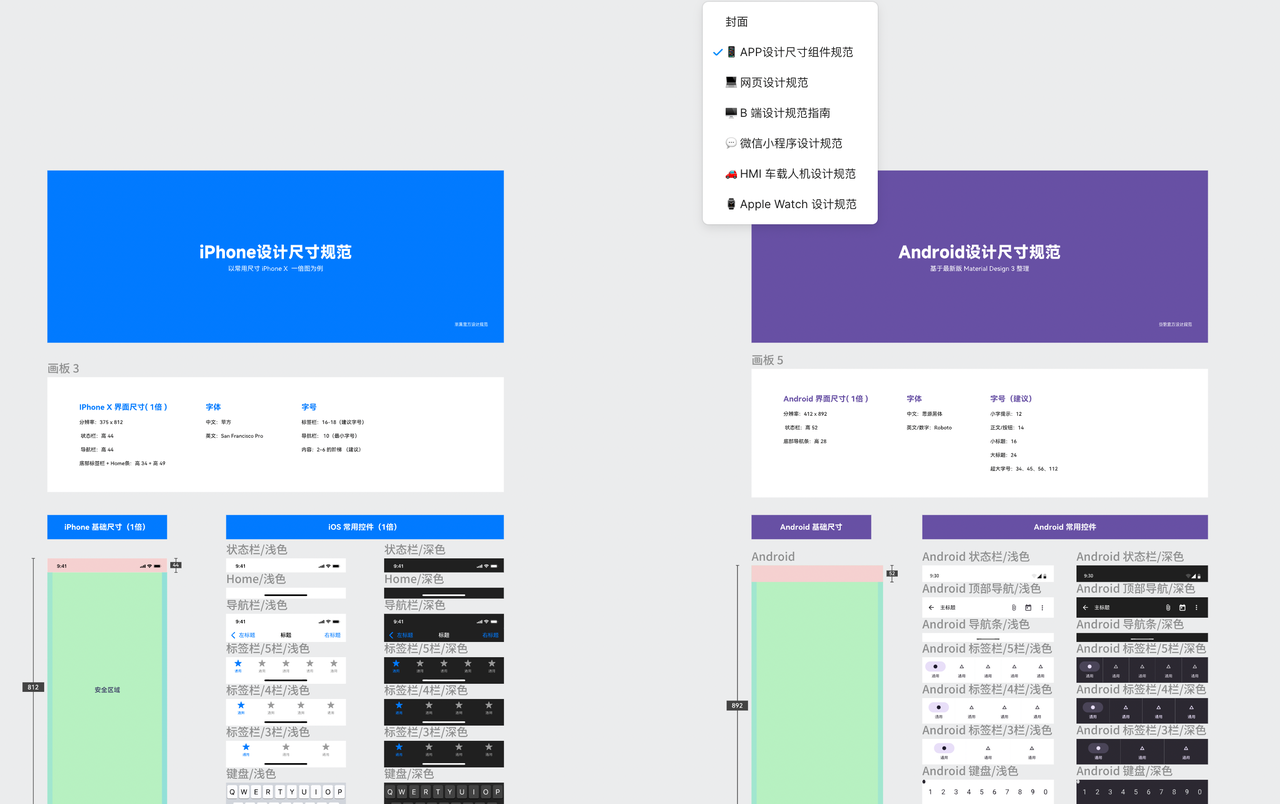This screenshot has height=804, width=1280.
Task: Open the B 端设计规范指南 page
Action: (790, 113)
